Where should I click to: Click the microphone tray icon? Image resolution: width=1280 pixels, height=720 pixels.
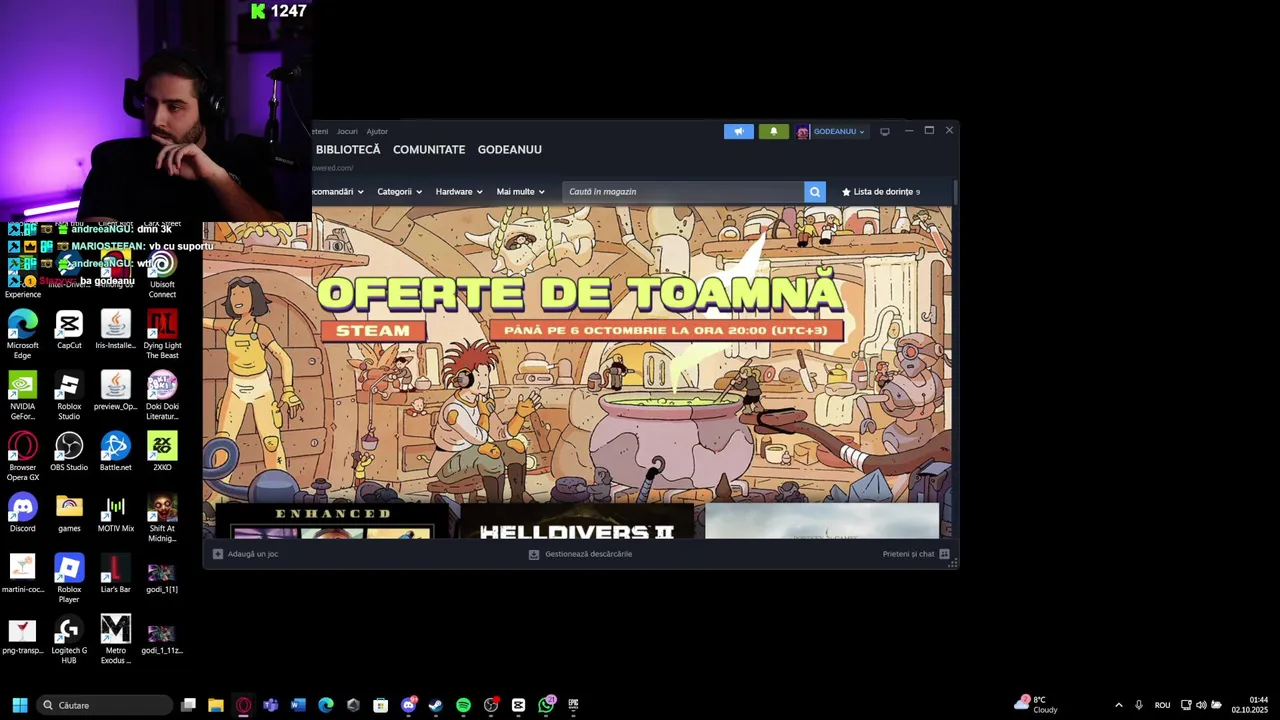[x=1139, y=705]
